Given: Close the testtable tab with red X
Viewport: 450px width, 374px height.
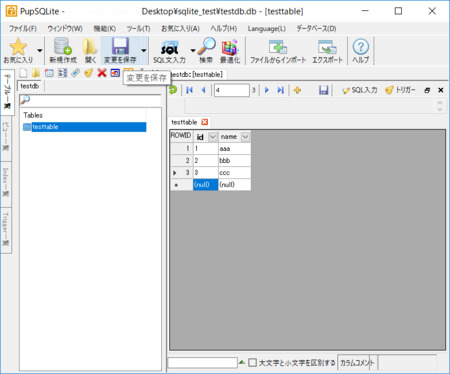Looking at the screenshot, I should [x=205, y=122].
